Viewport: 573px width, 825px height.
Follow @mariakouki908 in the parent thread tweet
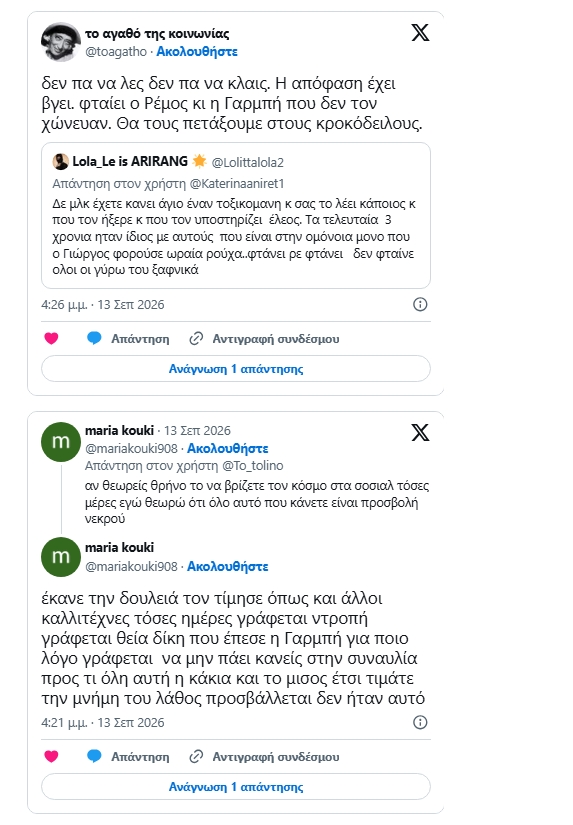[227, 448]
